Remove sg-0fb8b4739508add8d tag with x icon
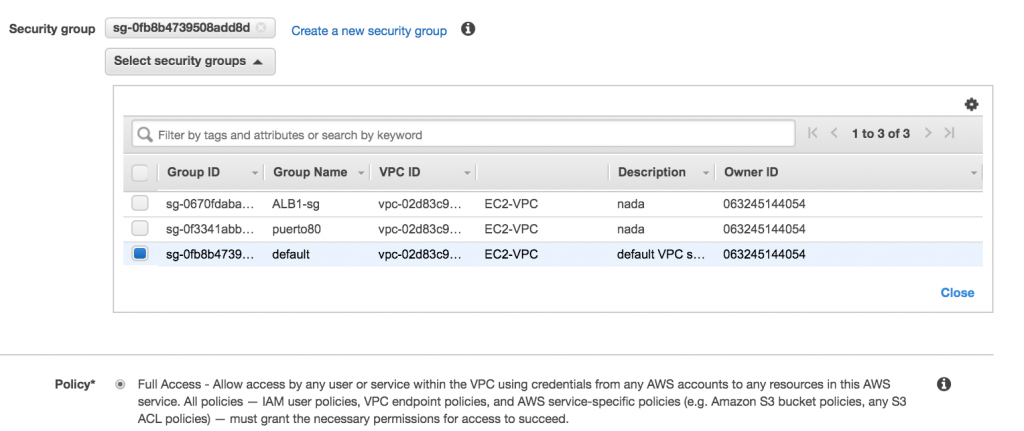 262,28
